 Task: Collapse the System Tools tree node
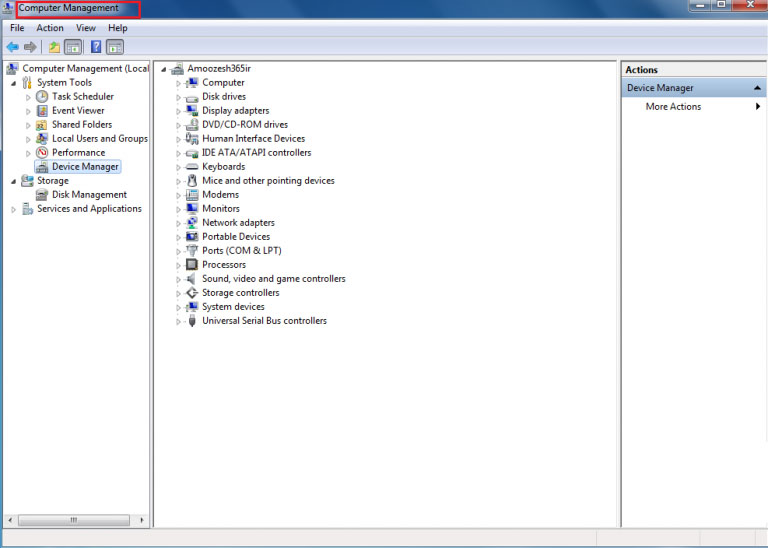(14, 83)
